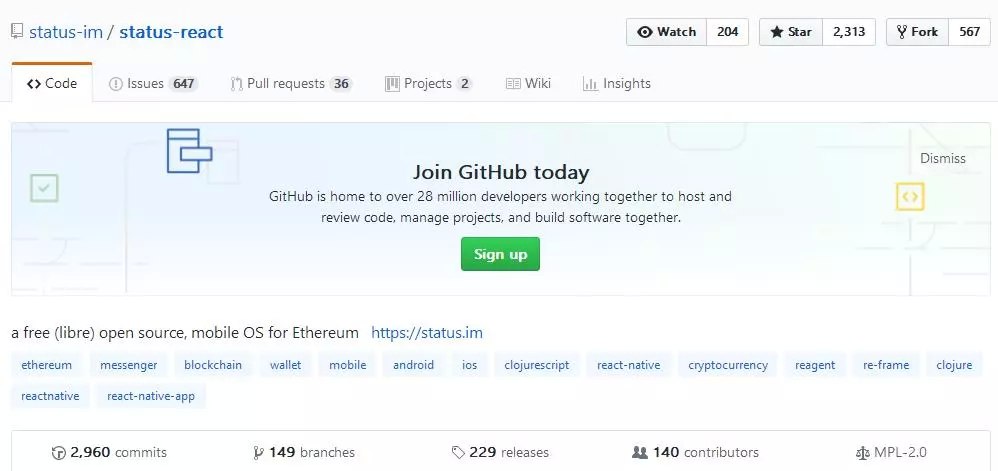998x471 pixels.
Task: Open the https://status.im link
Action: (x=426, y=333)
